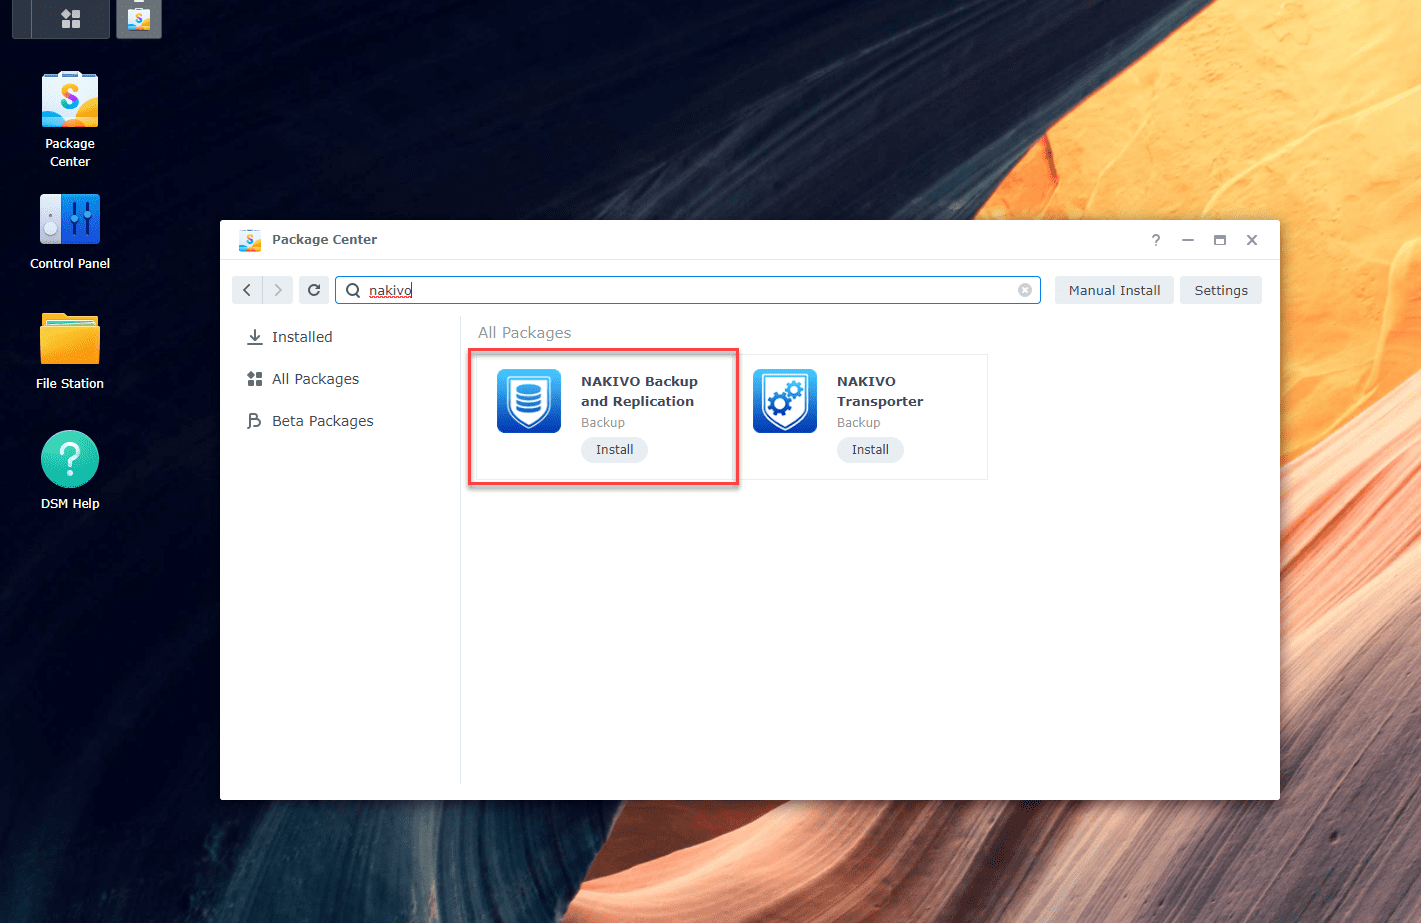Open Manual Install
1421x923 pixels.
(1114, 289)
